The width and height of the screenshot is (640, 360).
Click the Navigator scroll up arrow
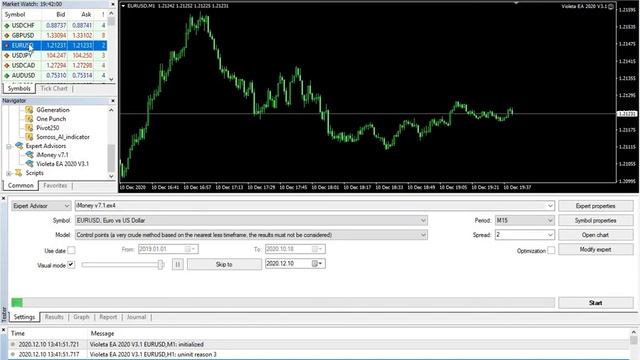click(x=111, y=110)
